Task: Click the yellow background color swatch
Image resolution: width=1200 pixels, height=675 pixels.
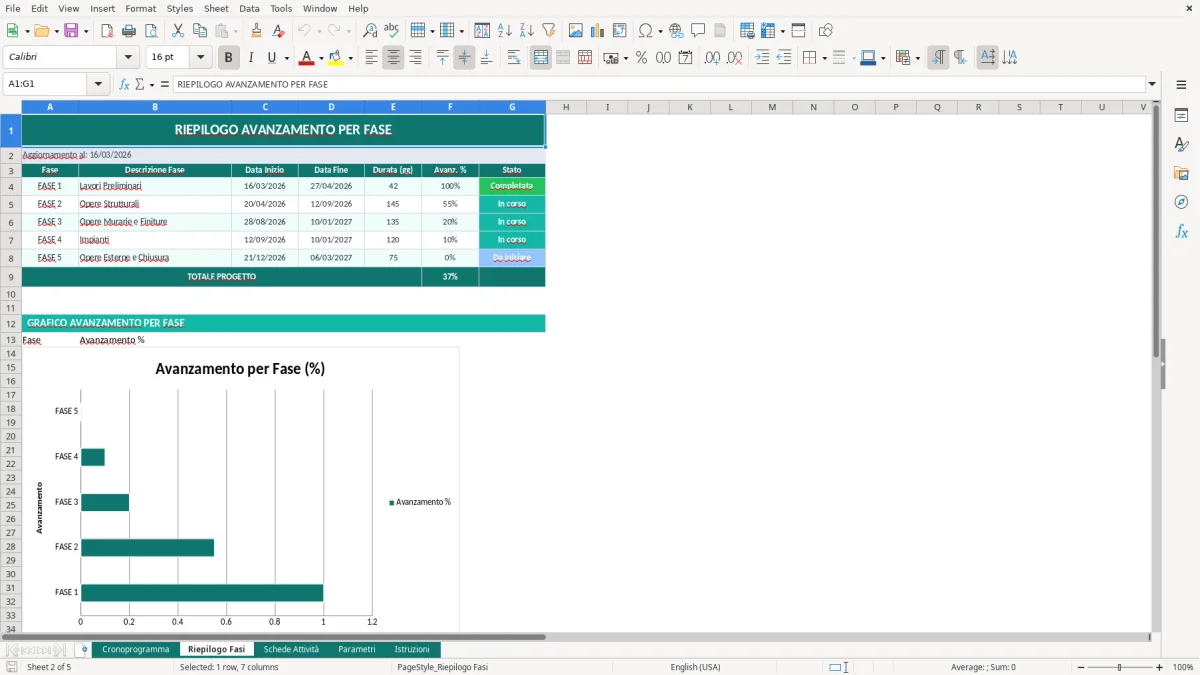Action: 336,58
